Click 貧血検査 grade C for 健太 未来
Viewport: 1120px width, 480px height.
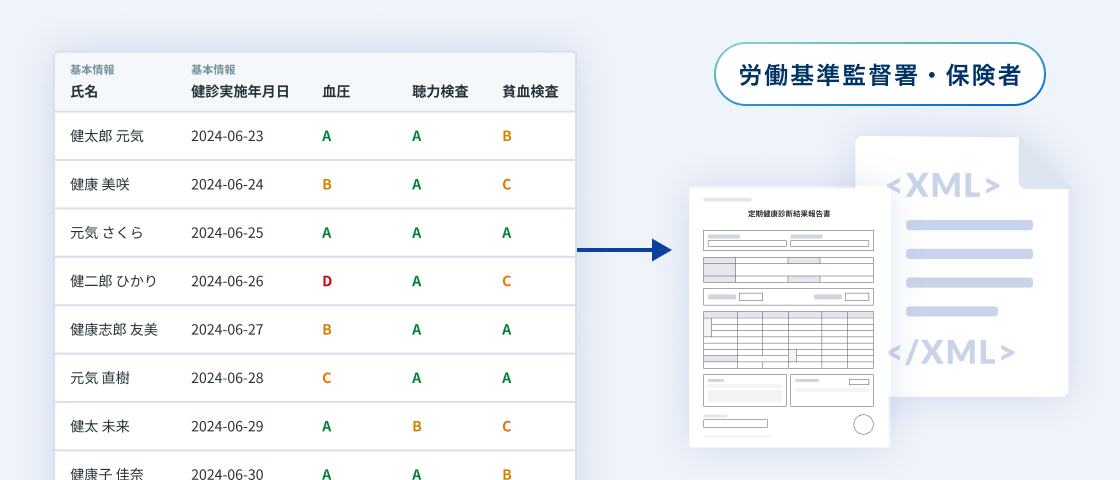point(507,427)
